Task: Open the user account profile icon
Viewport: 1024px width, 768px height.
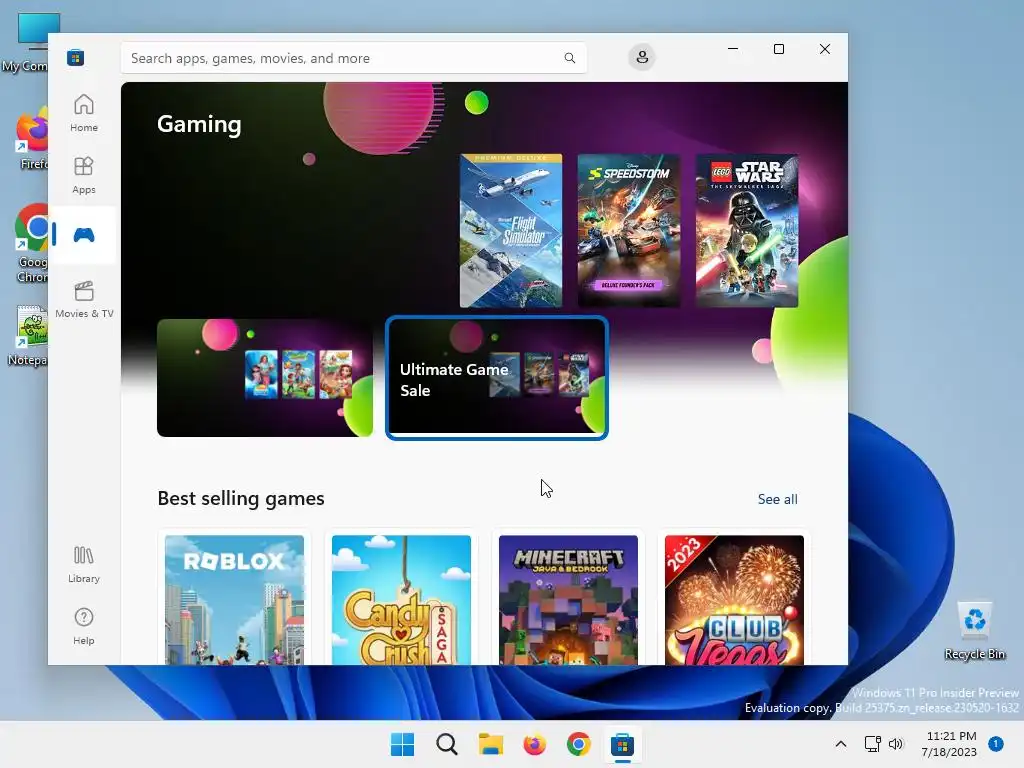Action: (642, 57)
